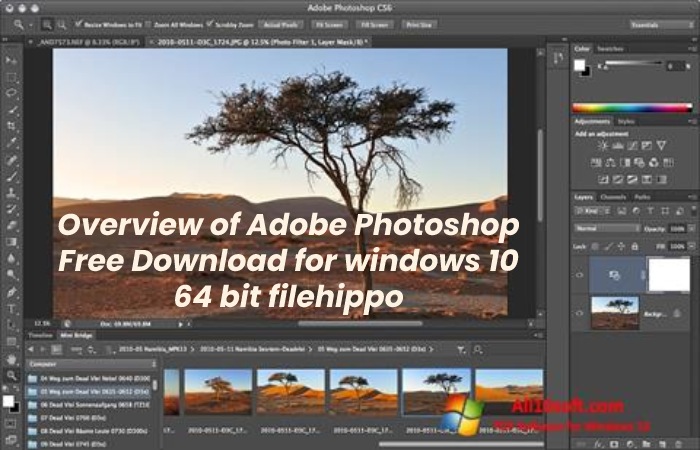This screenshot has width=700, height=450.
Task: Click the Fit Screen button
Action: click(329, 25)
